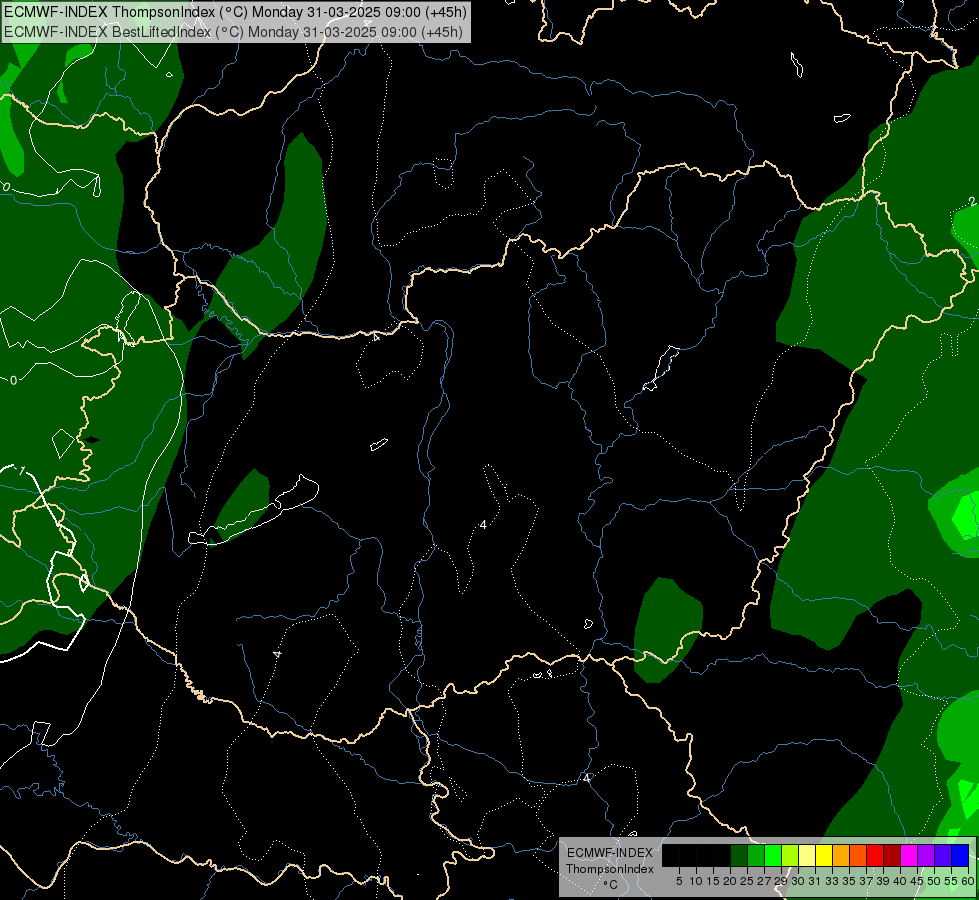
Task: Click legend tick value '33'
Action: [832, 881]
